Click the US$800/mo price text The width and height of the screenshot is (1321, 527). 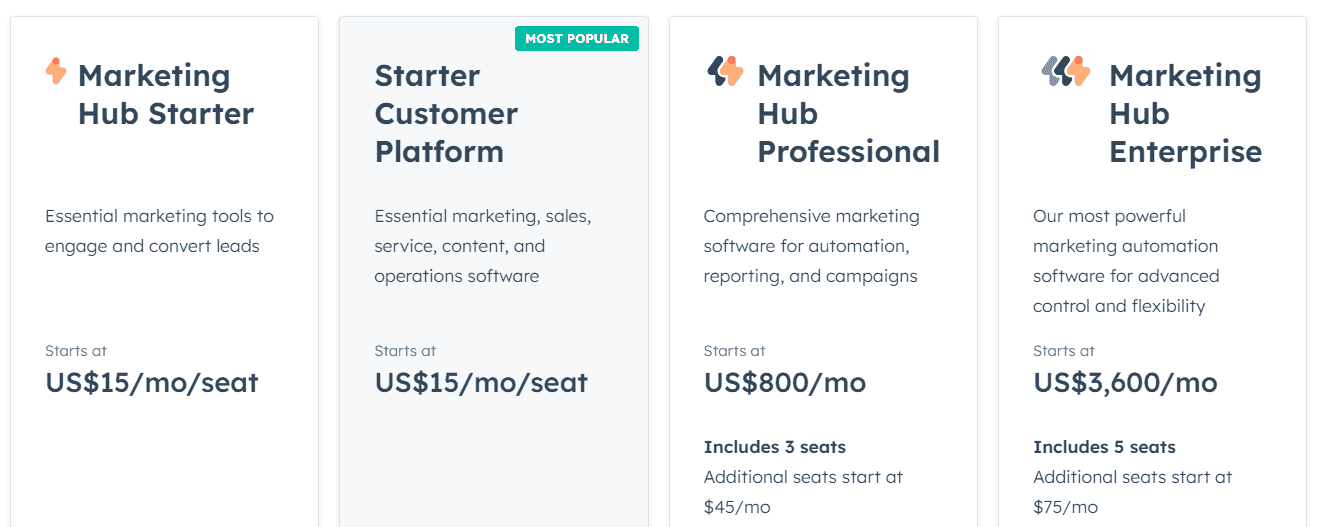click(785, 383)
